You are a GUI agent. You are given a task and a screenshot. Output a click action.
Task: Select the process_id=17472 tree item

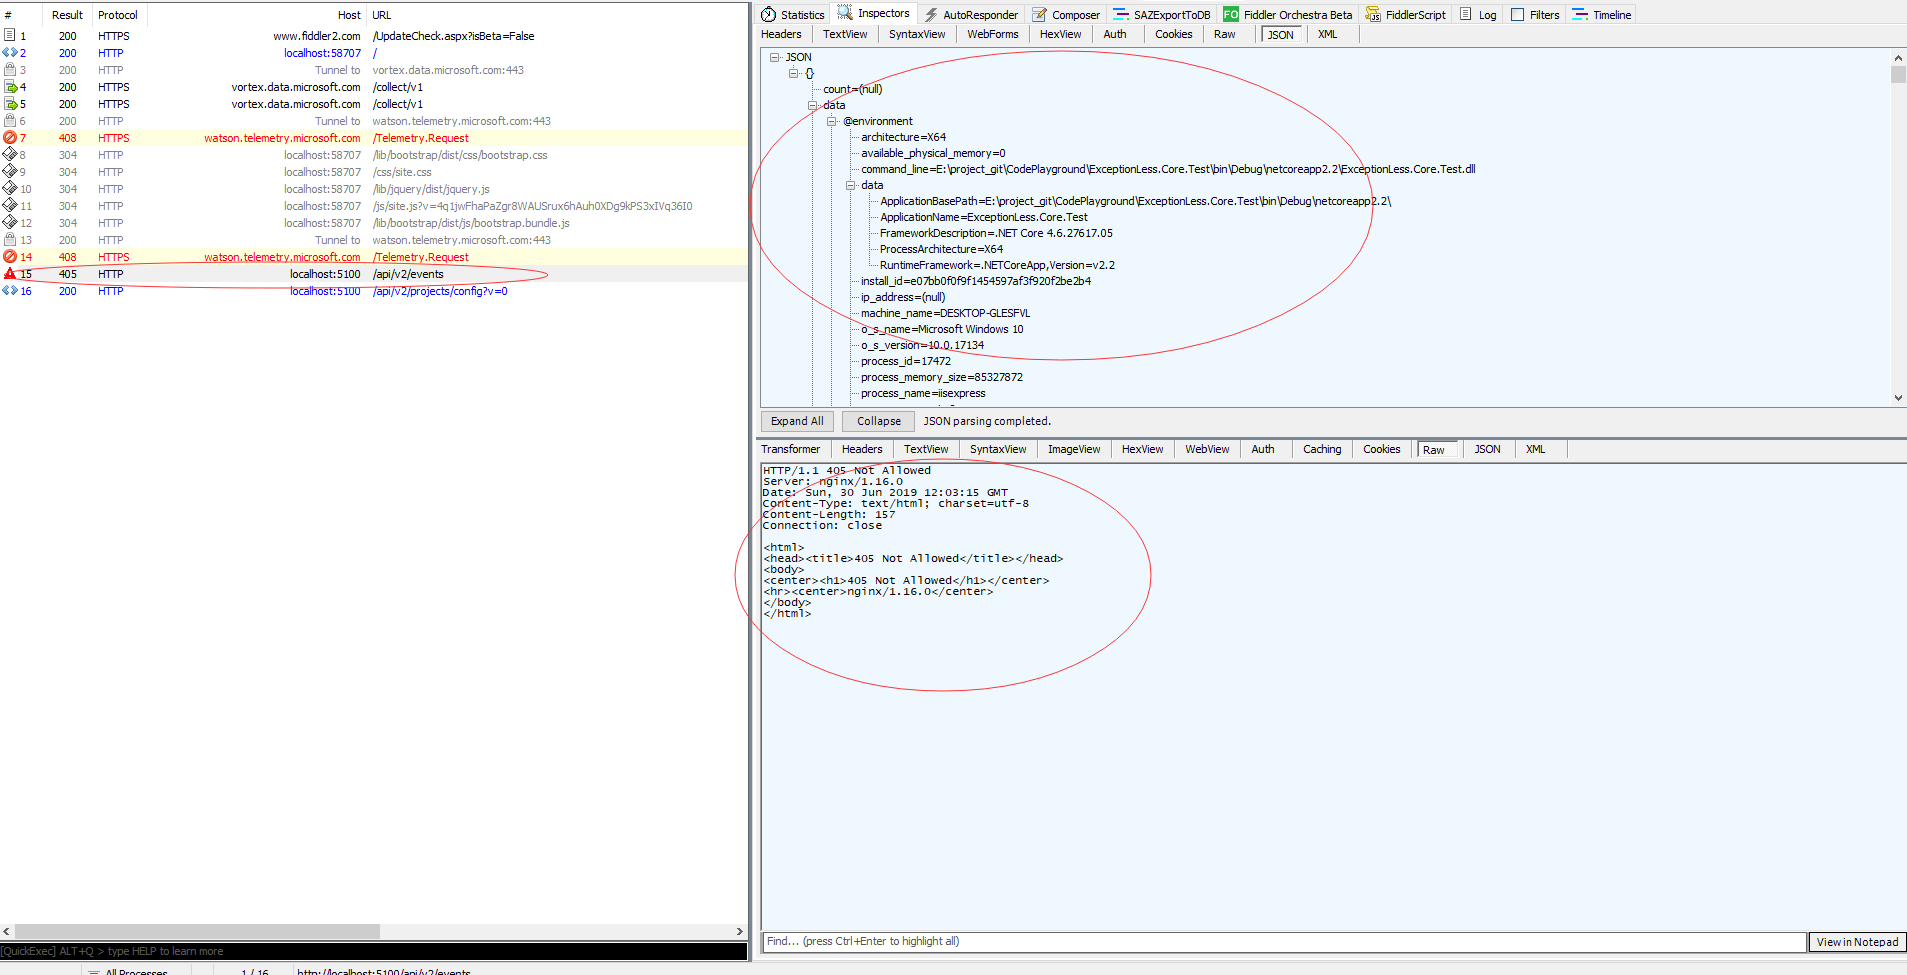tap(905, 361)
